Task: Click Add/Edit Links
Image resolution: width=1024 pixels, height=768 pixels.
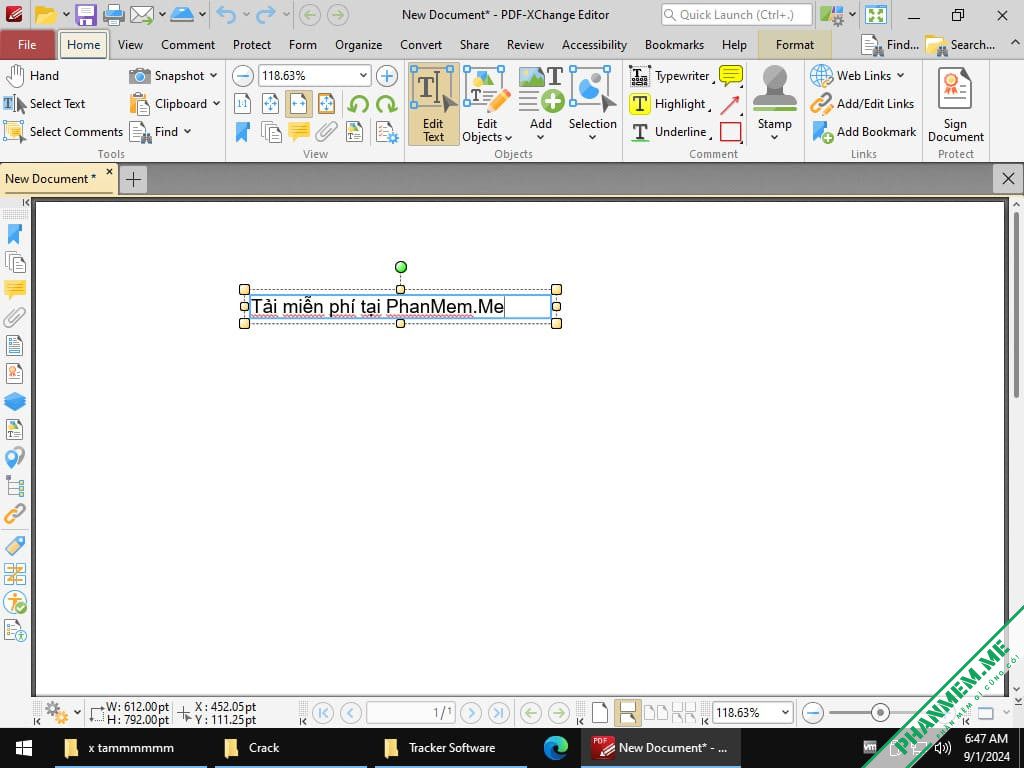Action: [x=863, y=104]
